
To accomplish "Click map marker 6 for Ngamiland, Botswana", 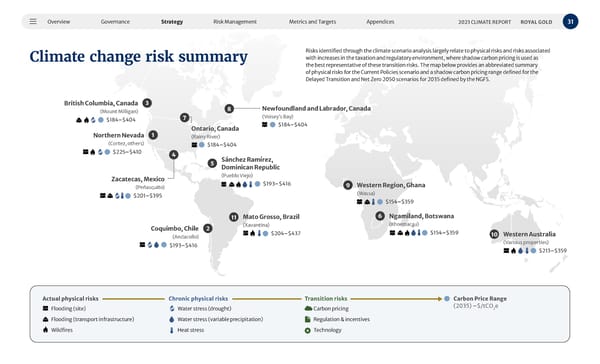I will coord(380,216).
